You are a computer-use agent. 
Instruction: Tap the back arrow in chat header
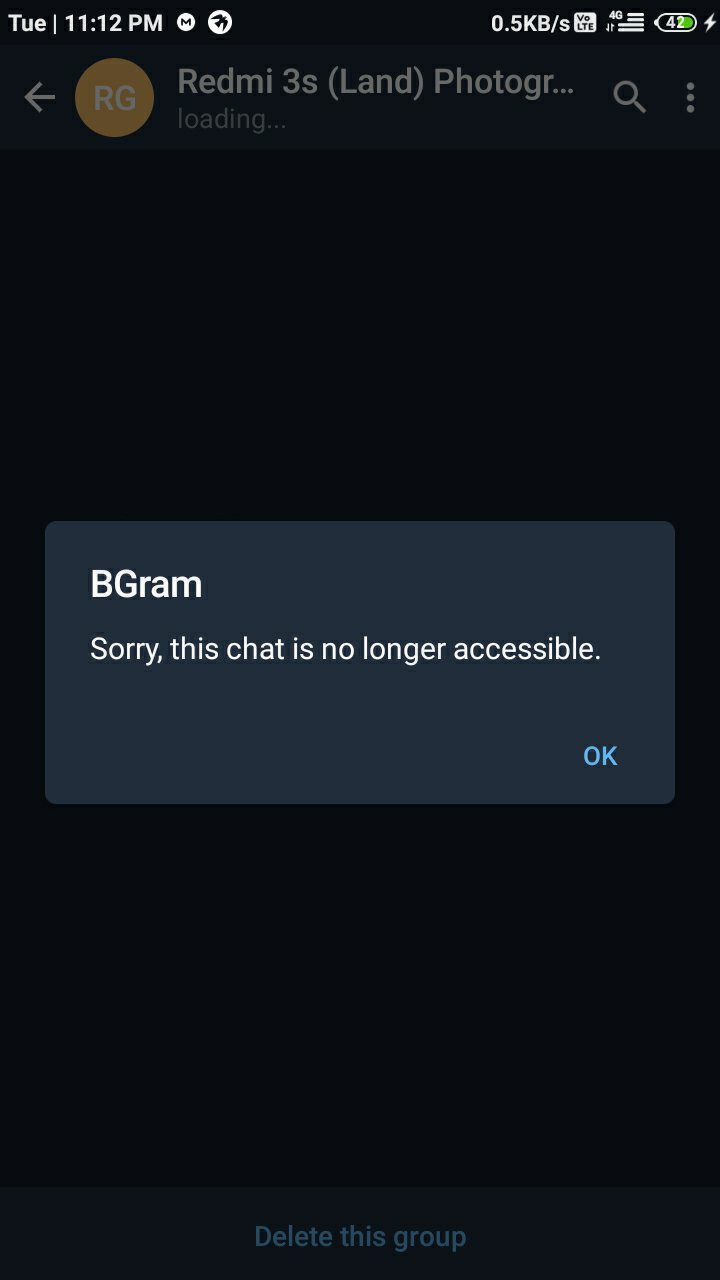(x=39, y=97)
